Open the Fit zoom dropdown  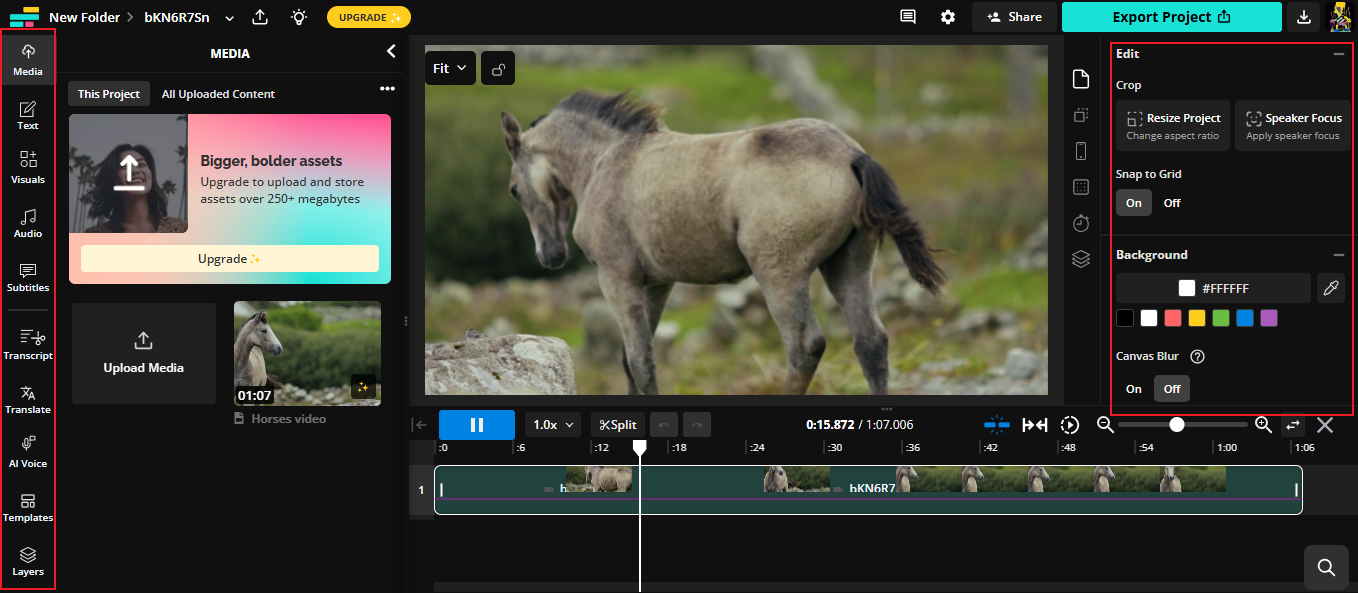tap(450, 69)
